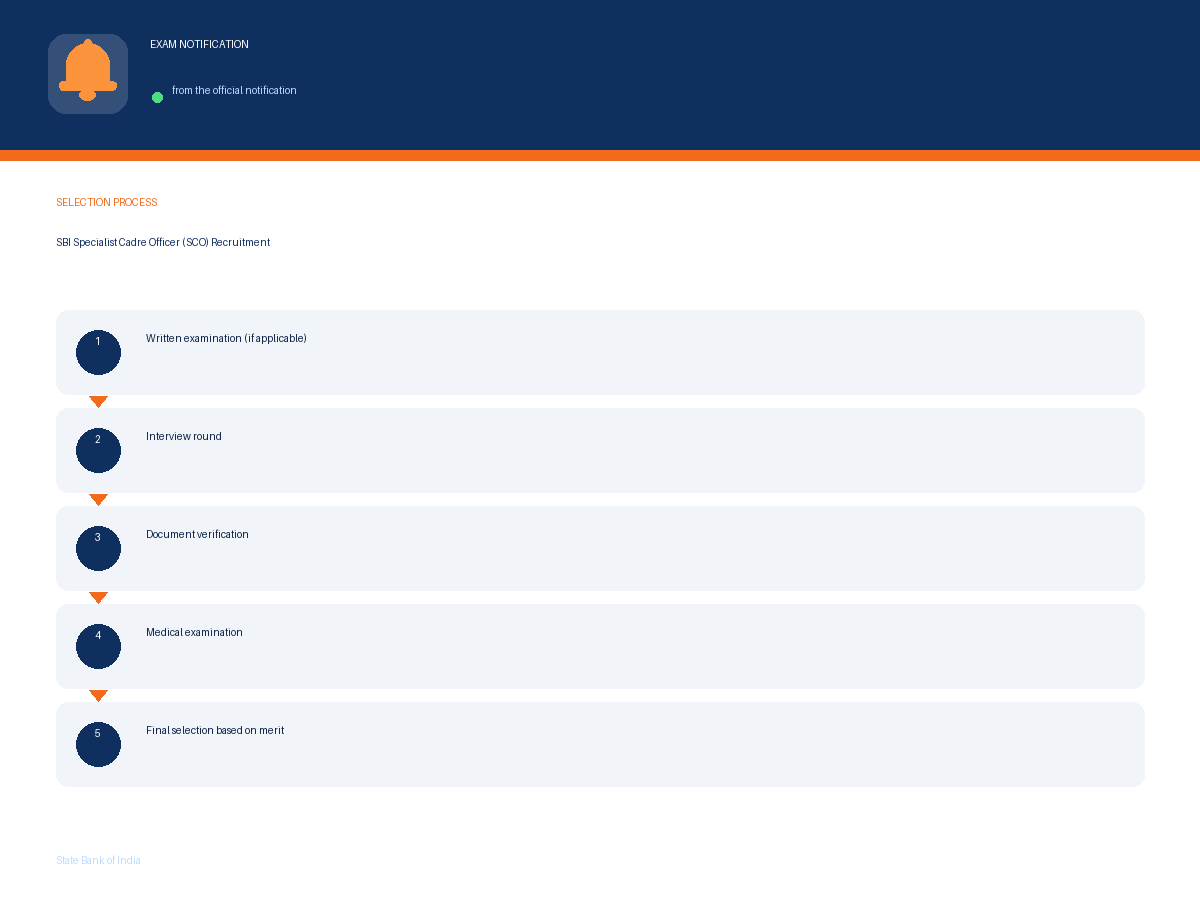
Task: Select step 3 number circle
Action: [98, 548]
